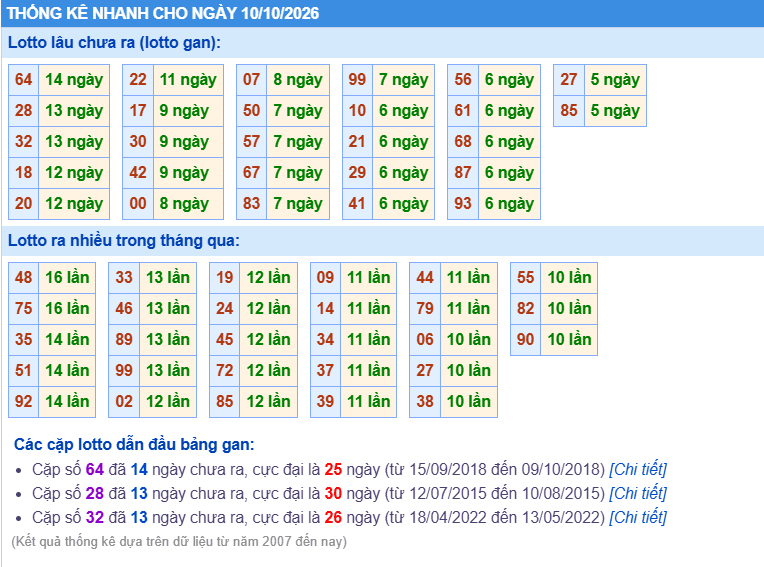This screenshot has width=764, height=567.
Task: Select number 09 cell in frequent table
Action: point(325,278)
